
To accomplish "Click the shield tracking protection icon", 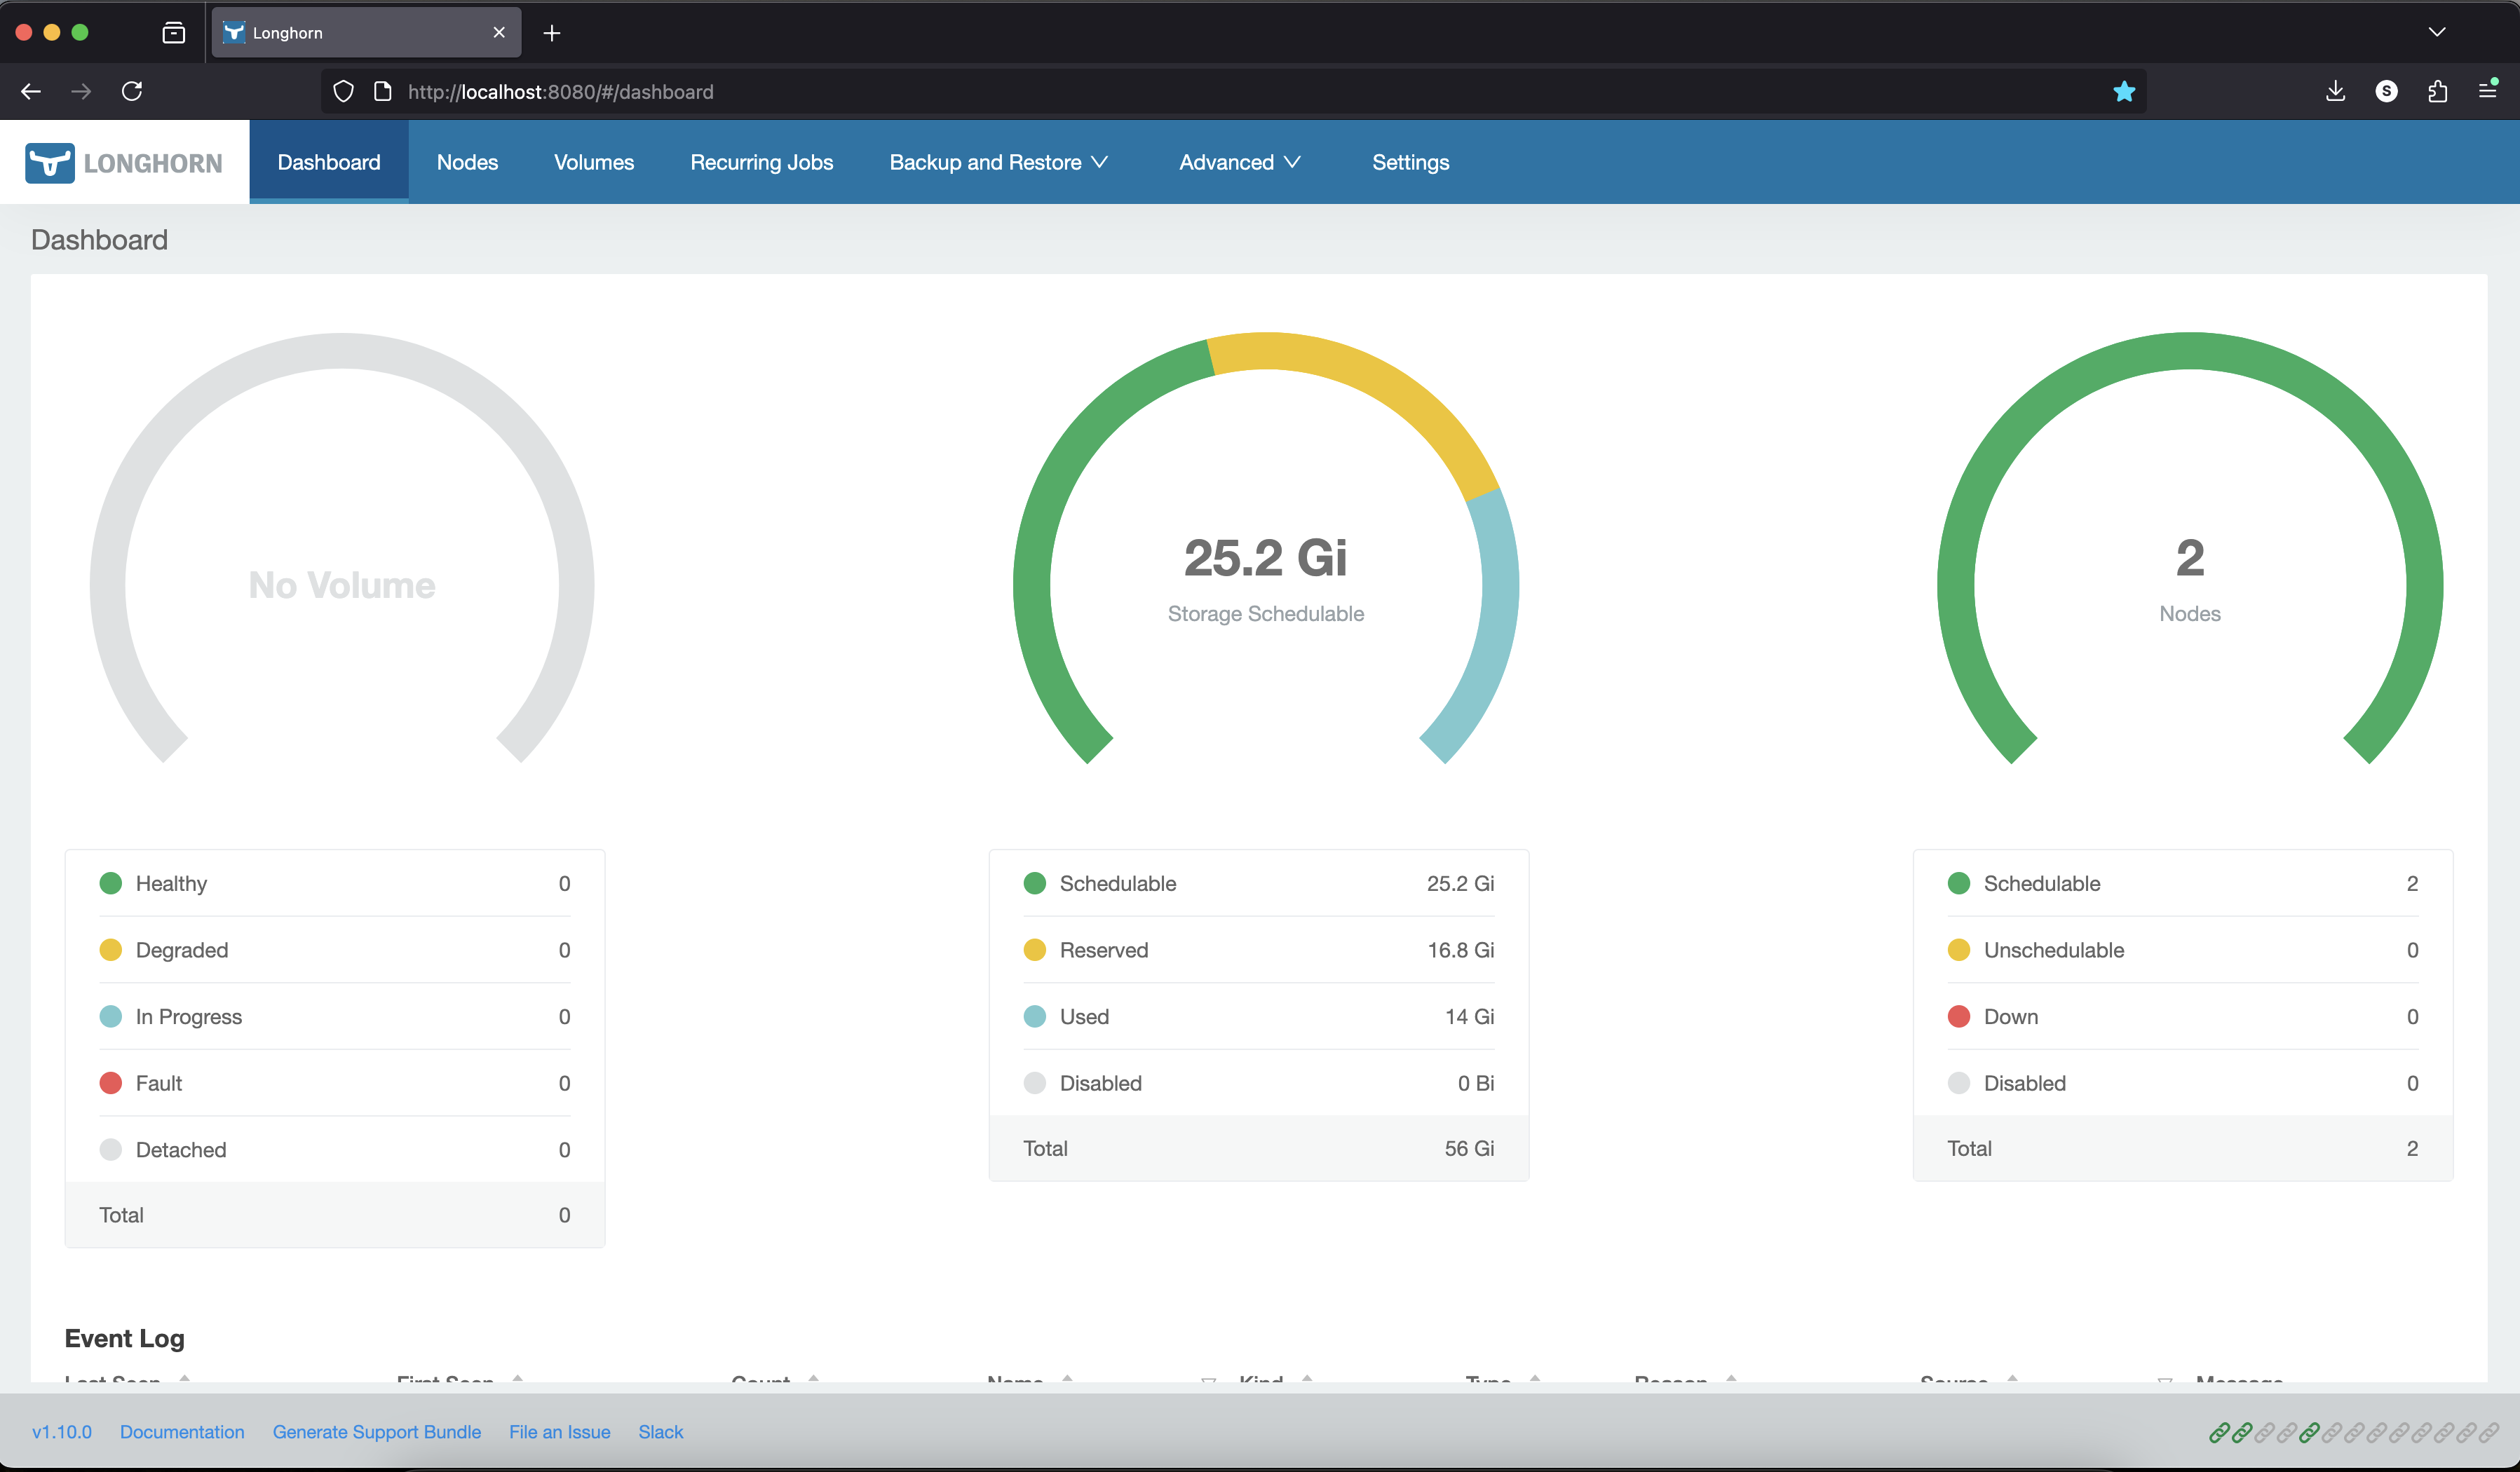I will point(343,92).
